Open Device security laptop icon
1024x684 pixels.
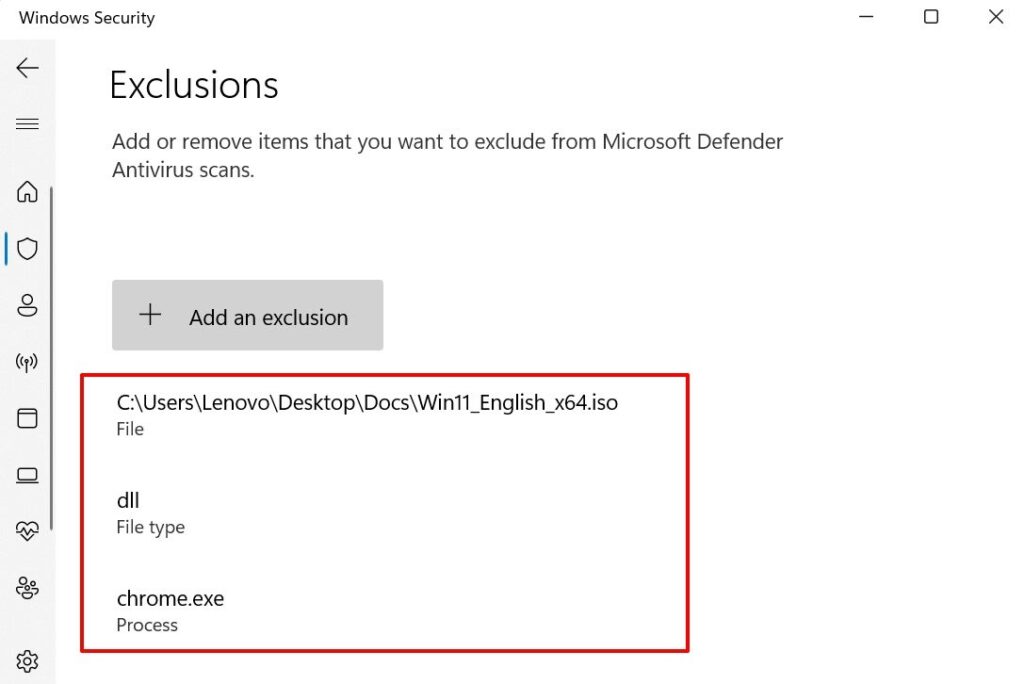(x=27, y=475)
